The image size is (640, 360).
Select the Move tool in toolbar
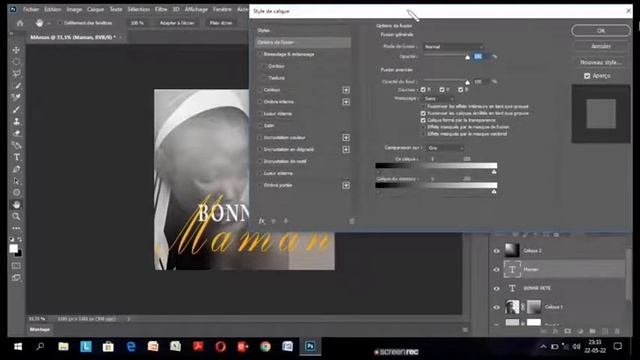16,50
